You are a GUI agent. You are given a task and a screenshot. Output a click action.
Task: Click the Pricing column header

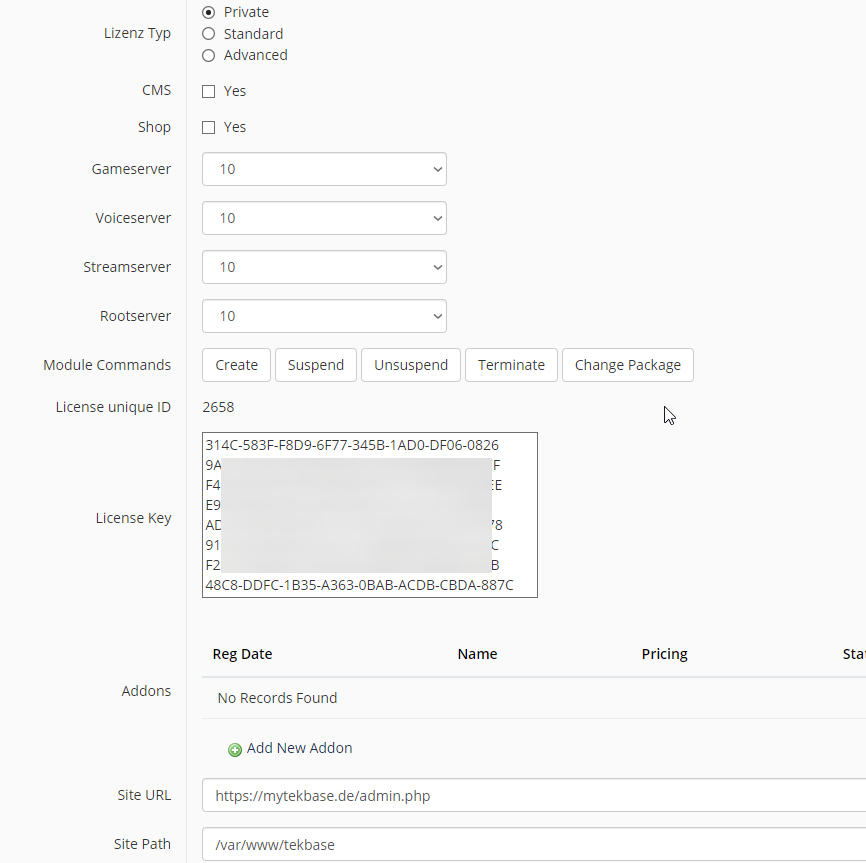click(x=664, y=654)
